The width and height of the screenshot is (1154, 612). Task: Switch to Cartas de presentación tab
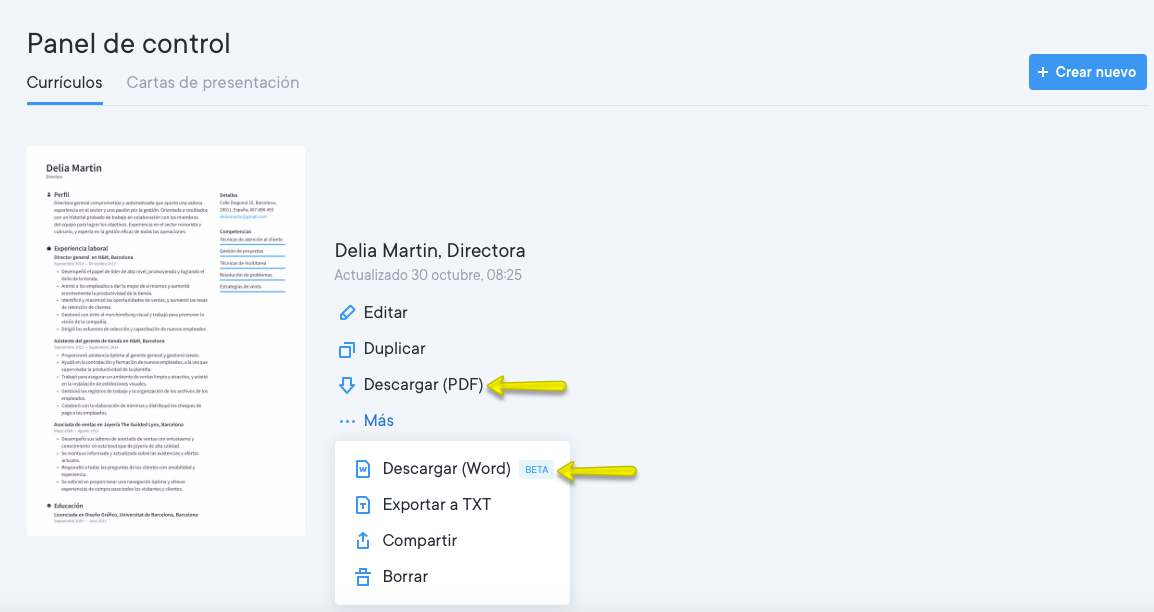coord(212,82)
